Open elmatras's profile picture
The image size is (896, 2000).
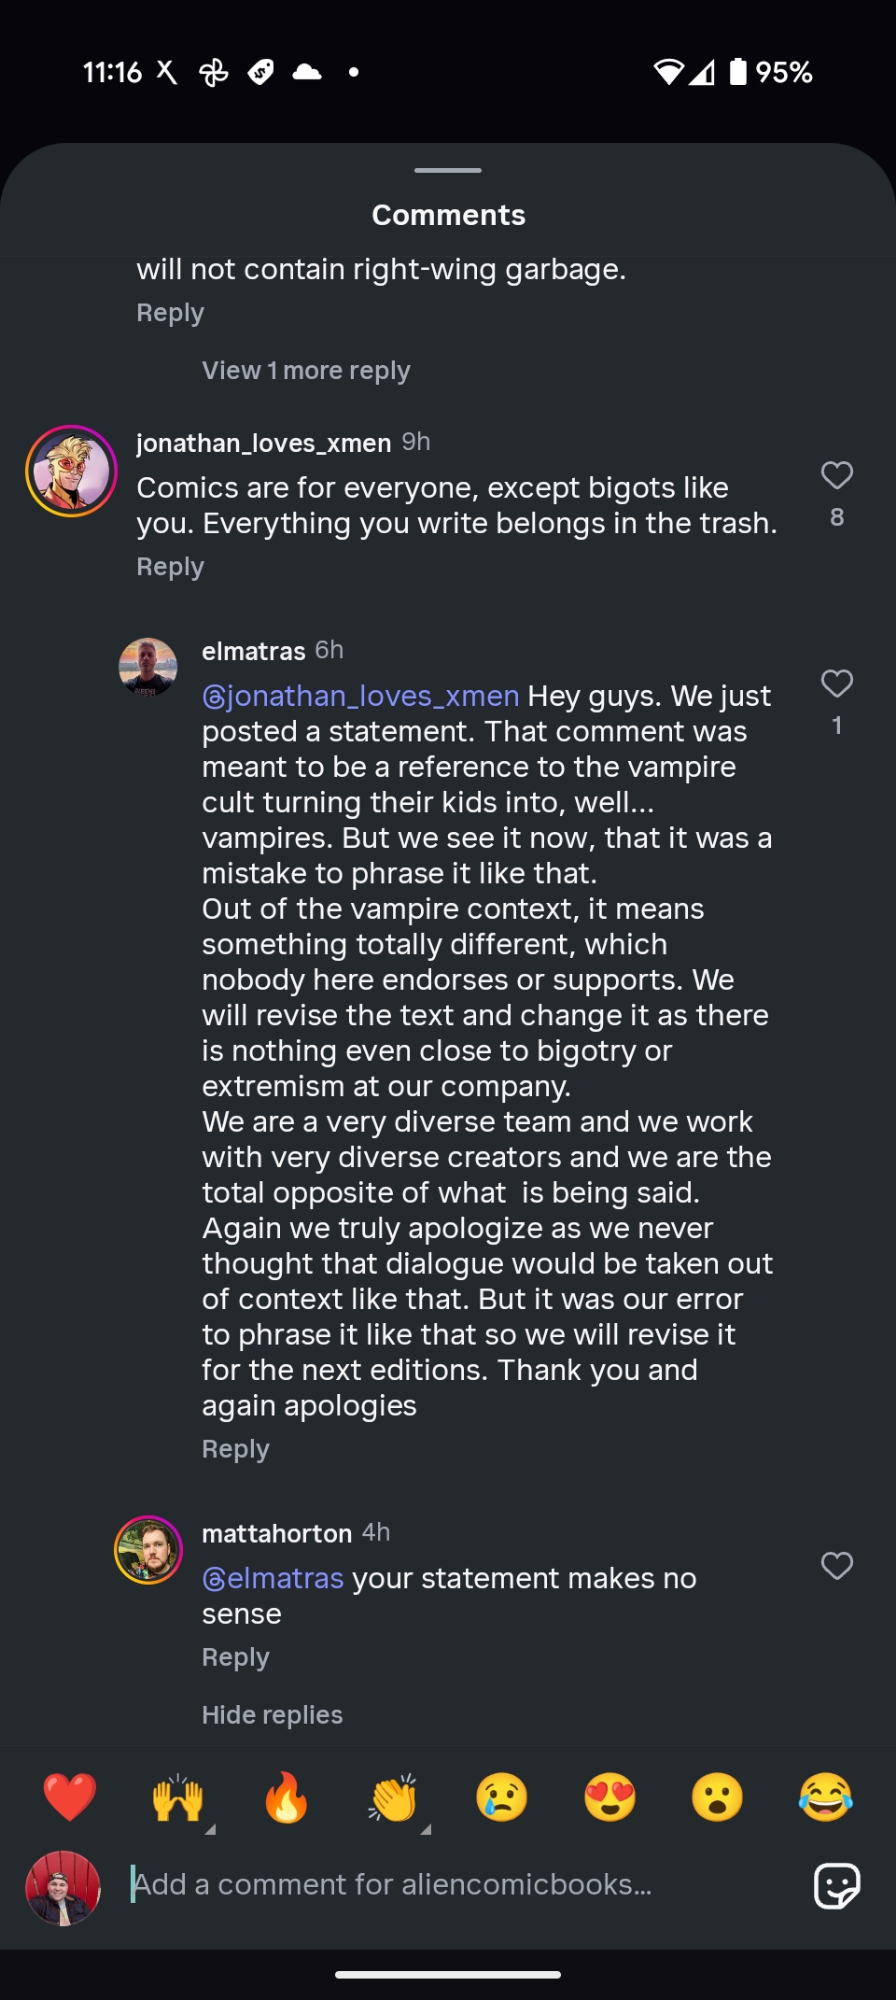click(148, 666)
